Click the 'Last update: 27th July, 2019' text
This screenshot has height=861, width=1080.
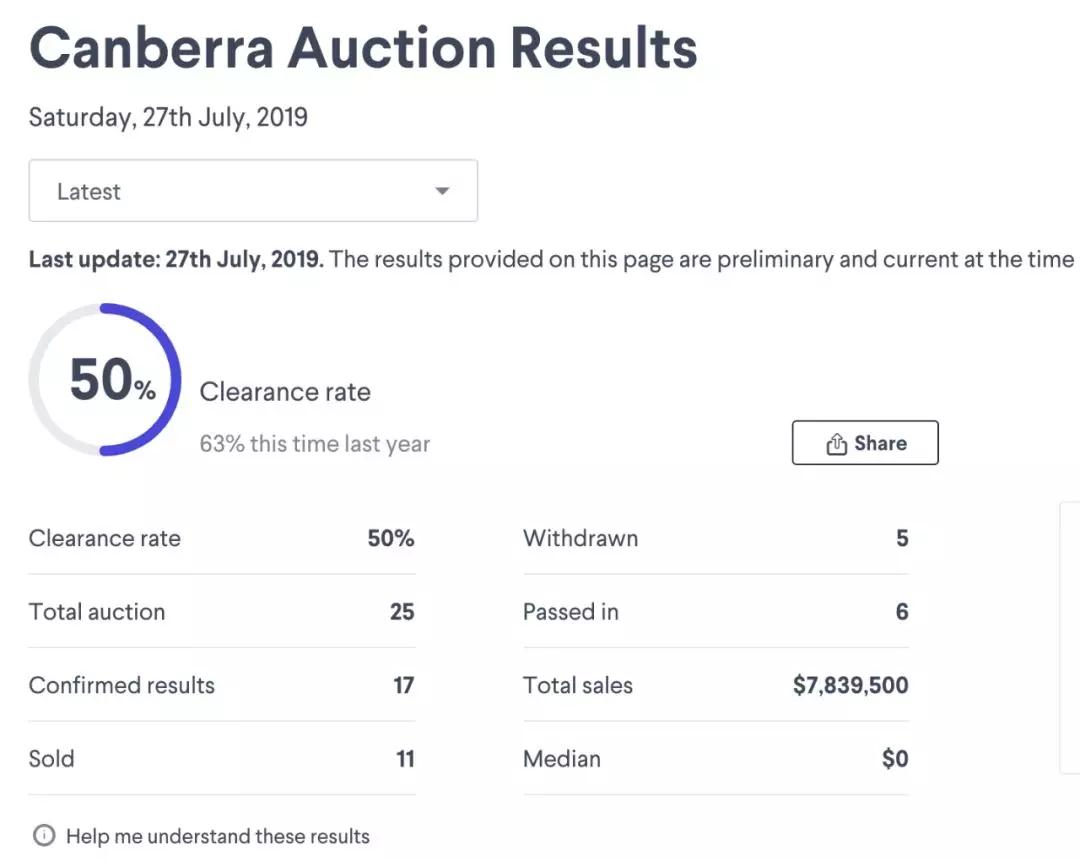[176, 260]
